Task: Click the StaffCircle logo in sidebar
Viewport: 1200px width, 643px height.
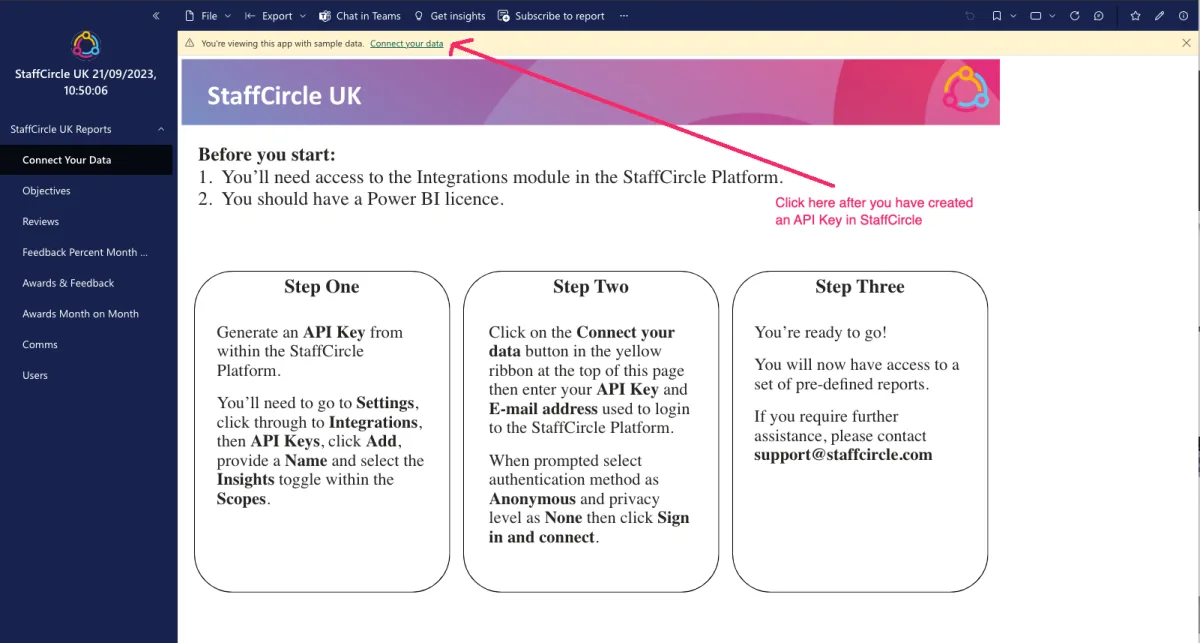Action: [86, 45]
